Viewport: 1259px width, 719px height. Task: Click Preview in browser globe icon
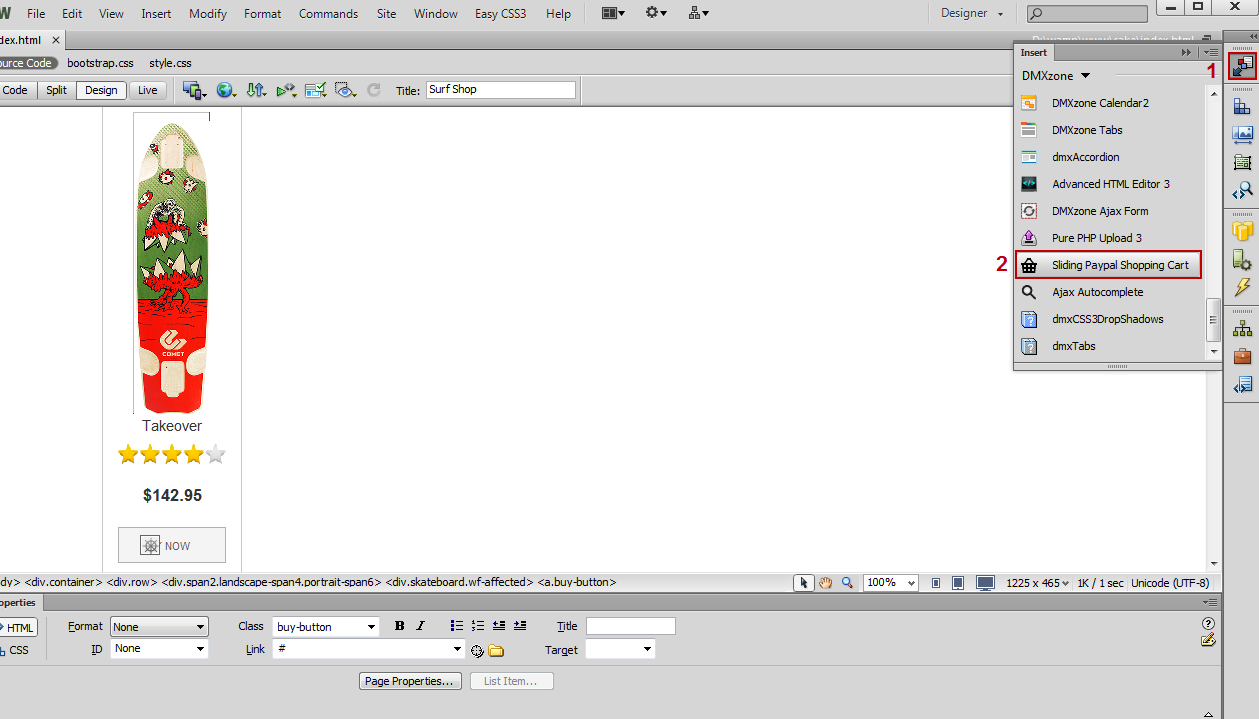226,90
